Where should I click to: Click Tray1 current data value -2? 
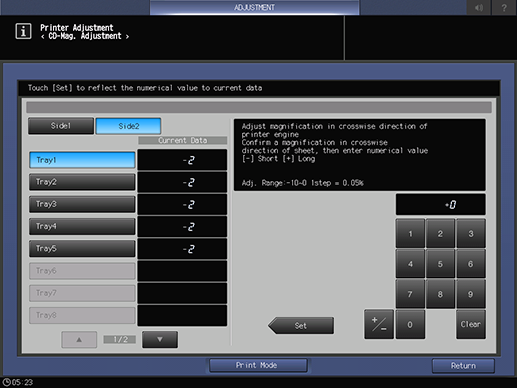pos(182,160)
